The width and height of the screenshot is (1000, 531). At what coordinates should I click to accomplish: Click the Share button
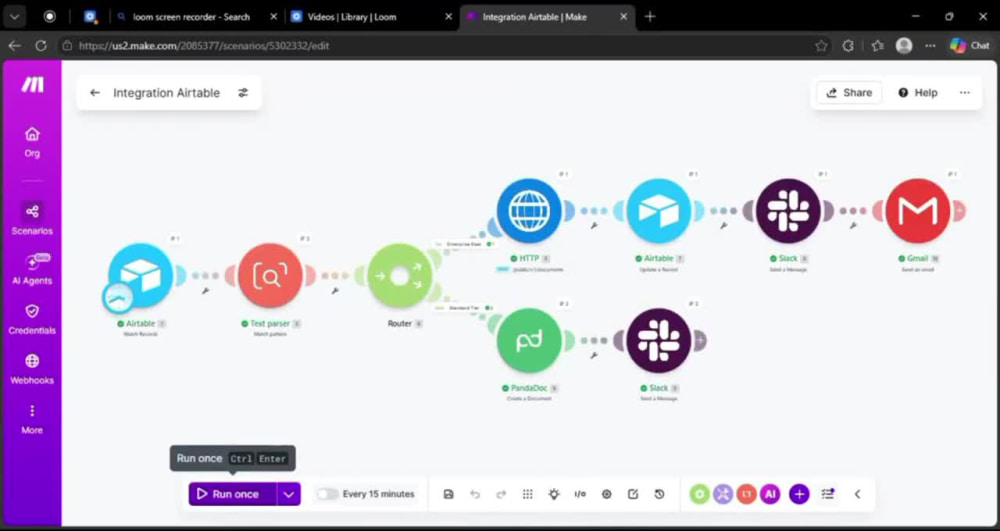849,92
